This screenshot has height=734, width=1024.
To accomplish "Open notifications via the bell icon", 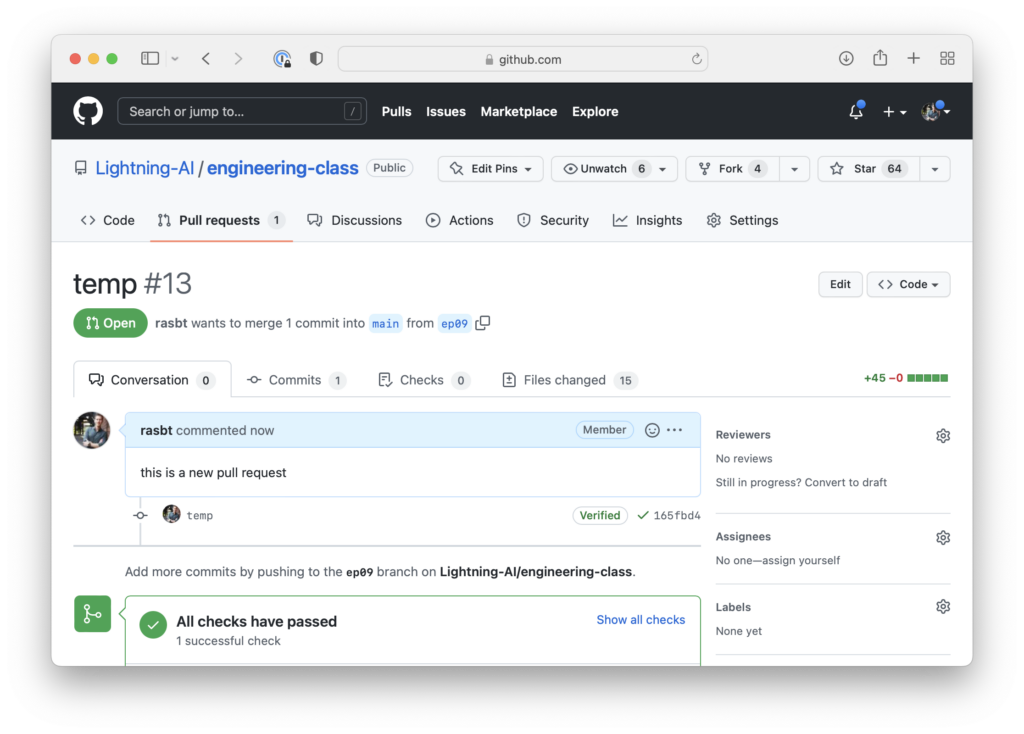I will click(855, 111).
